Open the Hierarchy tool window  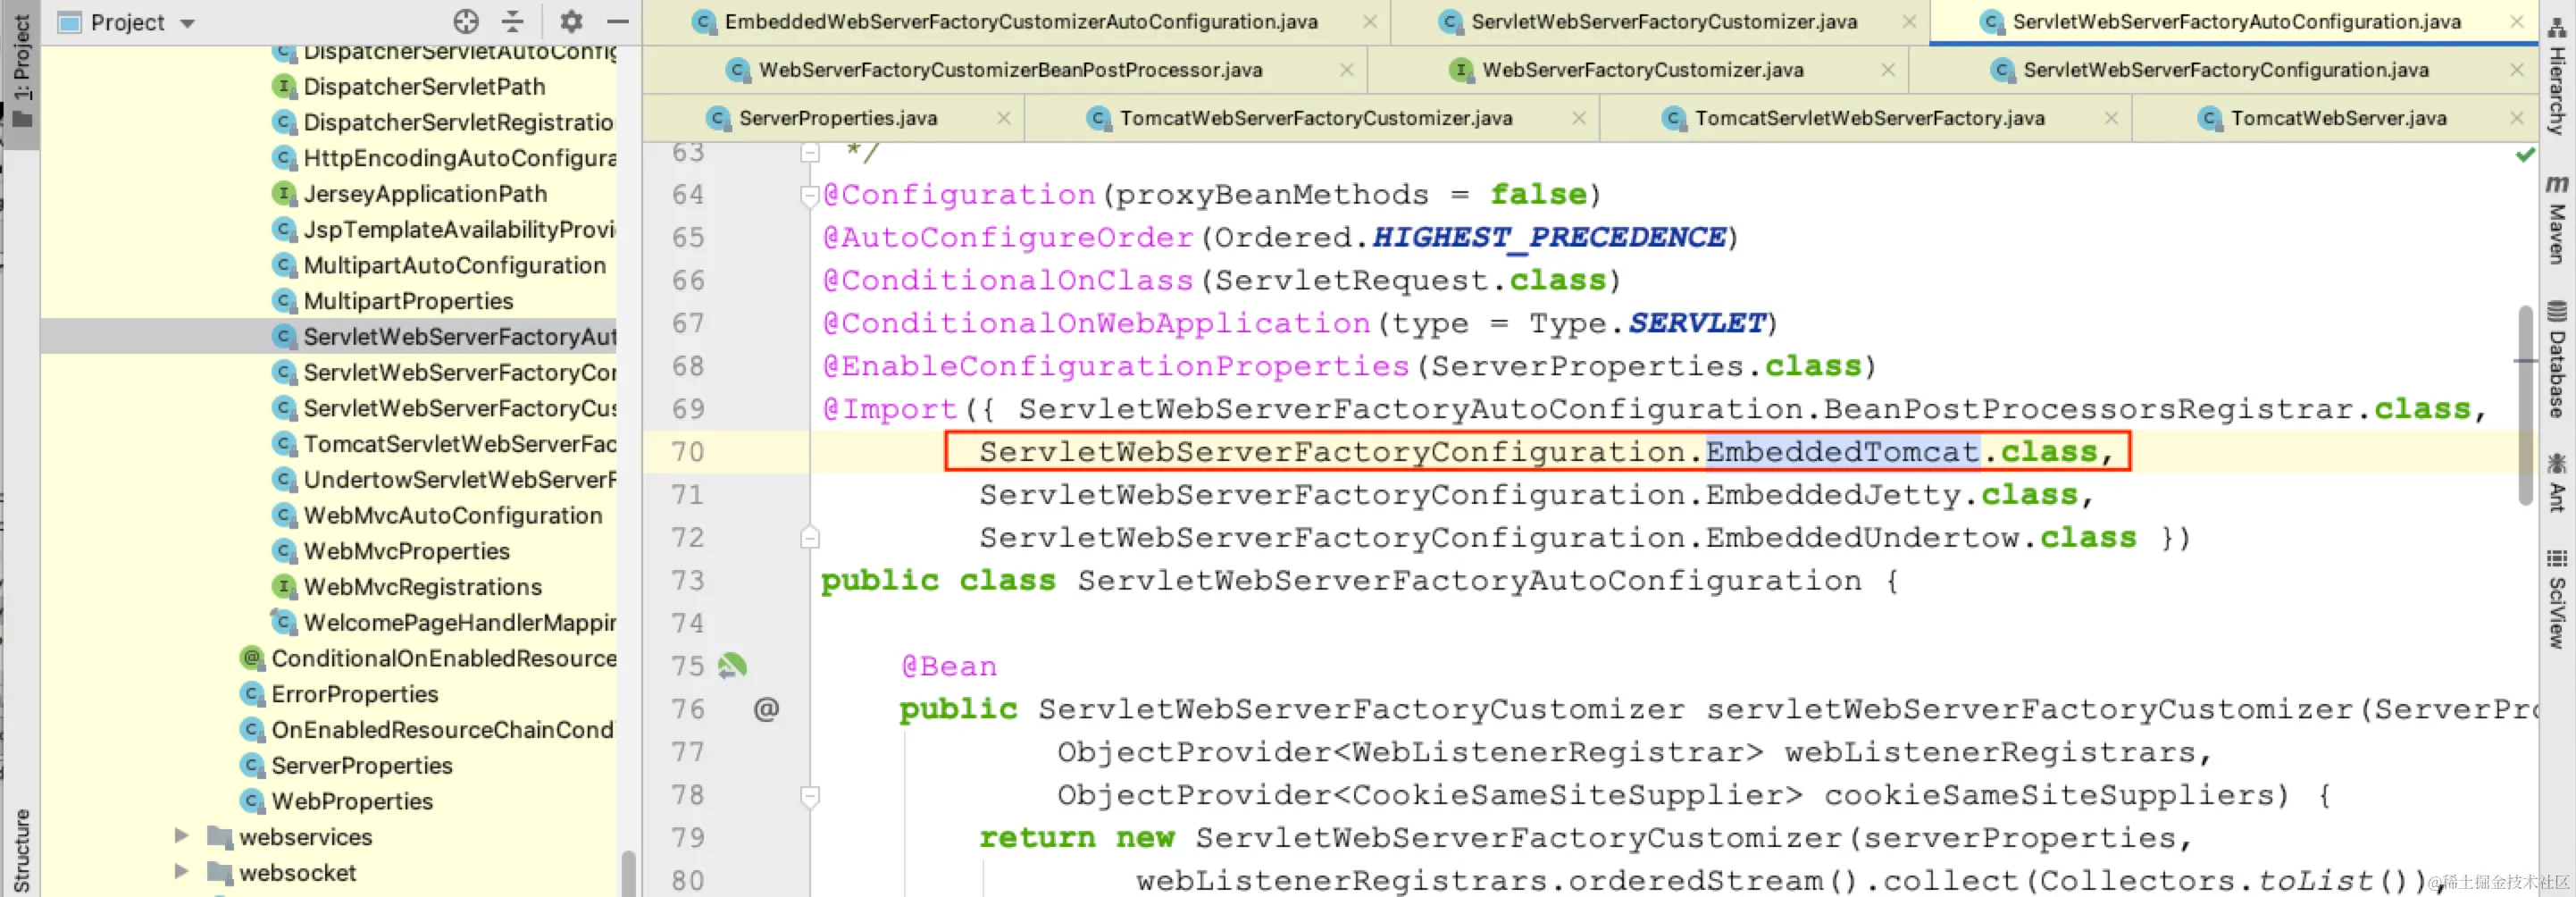pos(2557,75)
